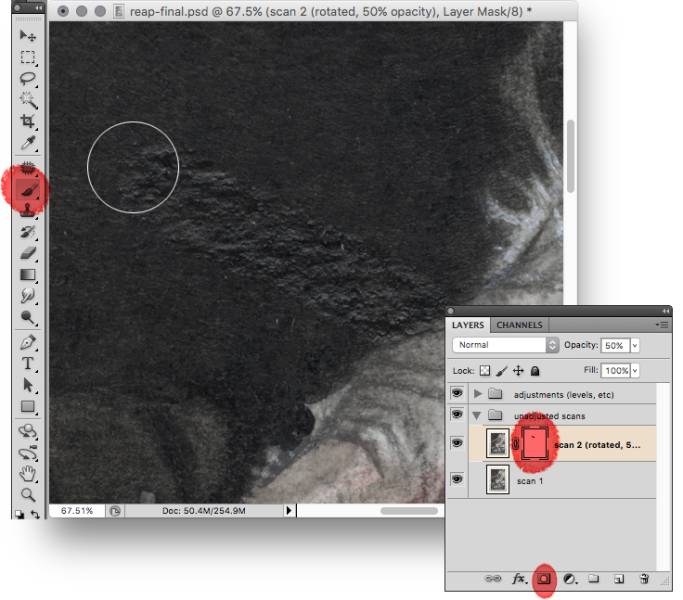Click the Add layer mask icon
This screenshot has width=683, height=600.
[545, 578]
